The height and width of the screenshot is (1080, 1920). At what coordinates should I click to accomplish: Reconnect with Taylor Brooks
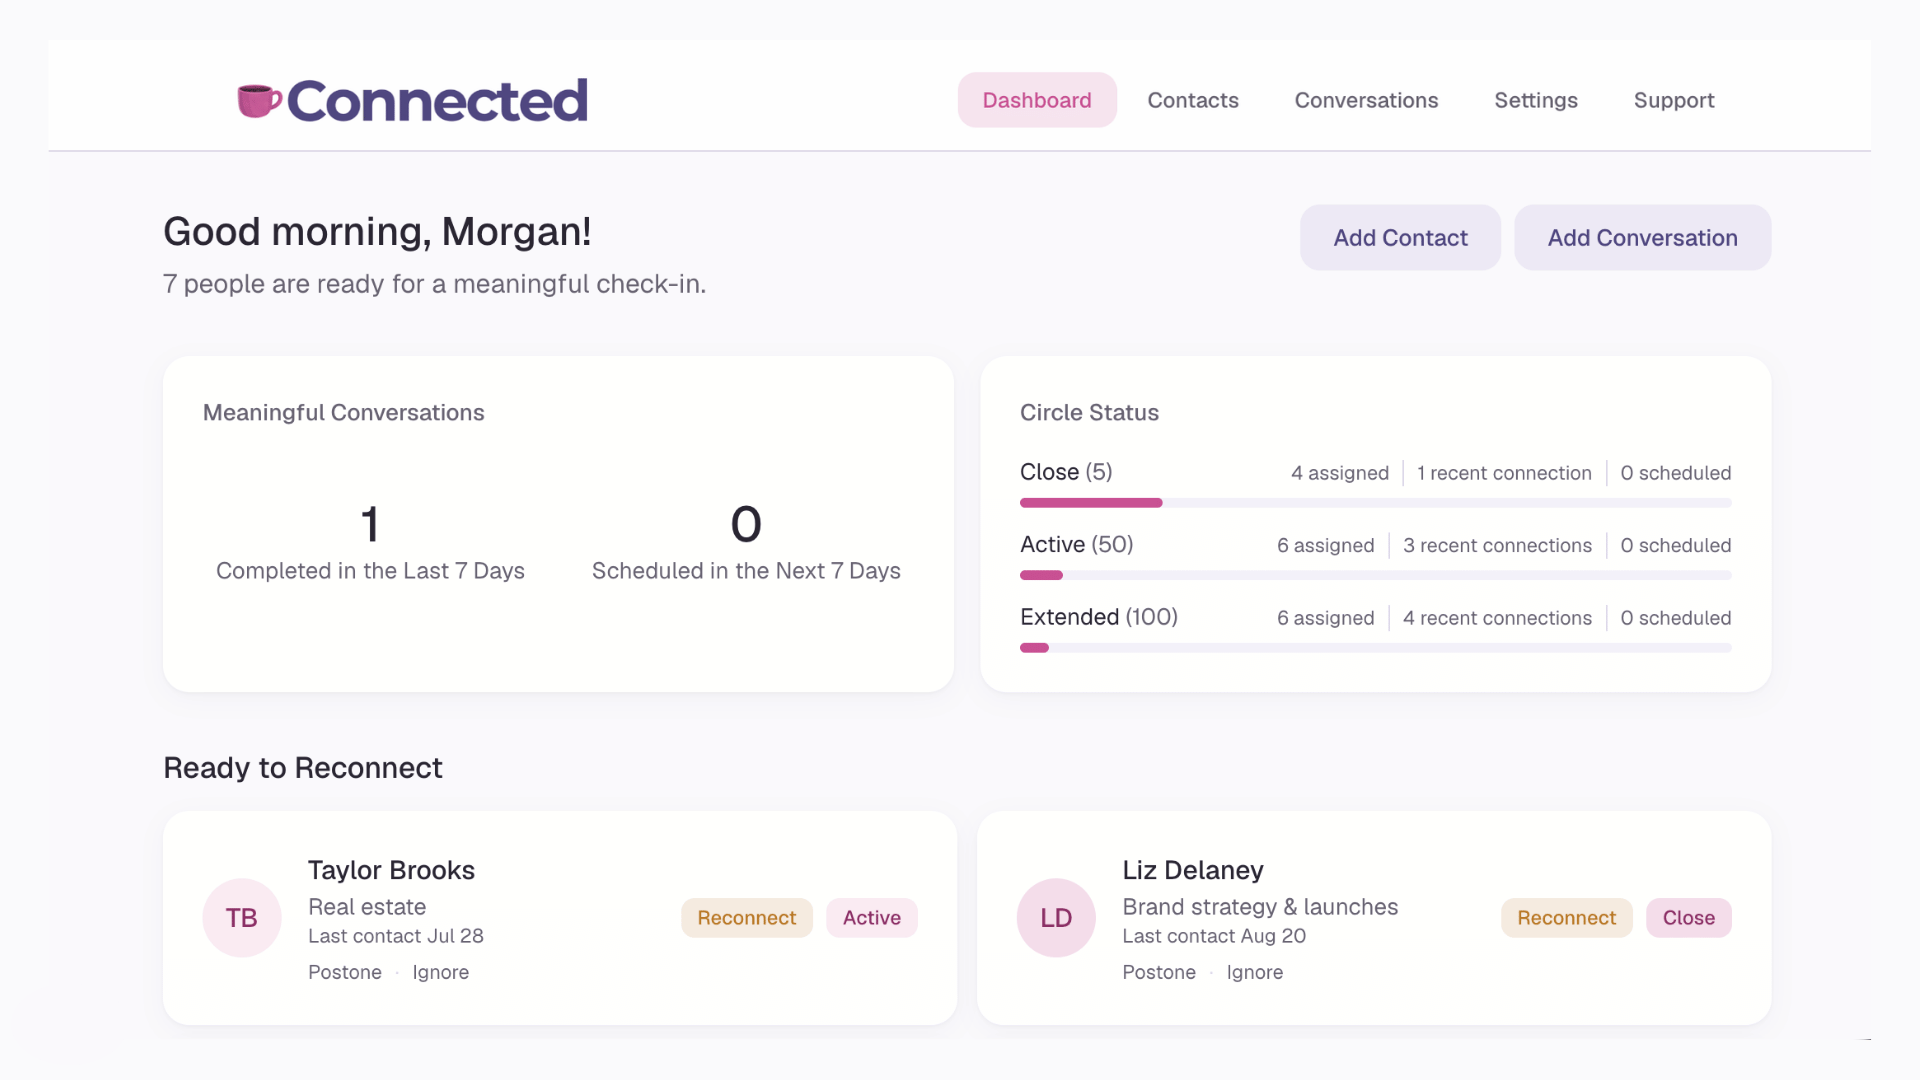tap(747, 918)
